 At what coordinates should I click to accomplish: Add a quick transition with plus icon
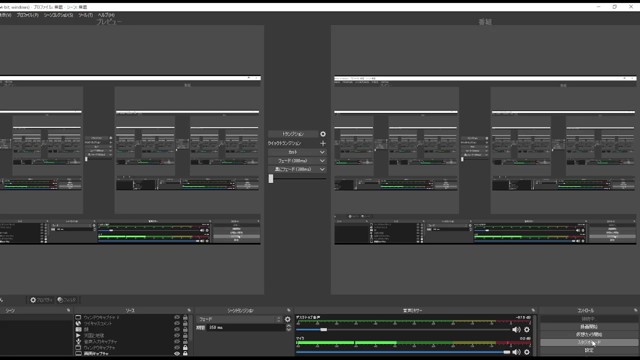tap(323, 143)
